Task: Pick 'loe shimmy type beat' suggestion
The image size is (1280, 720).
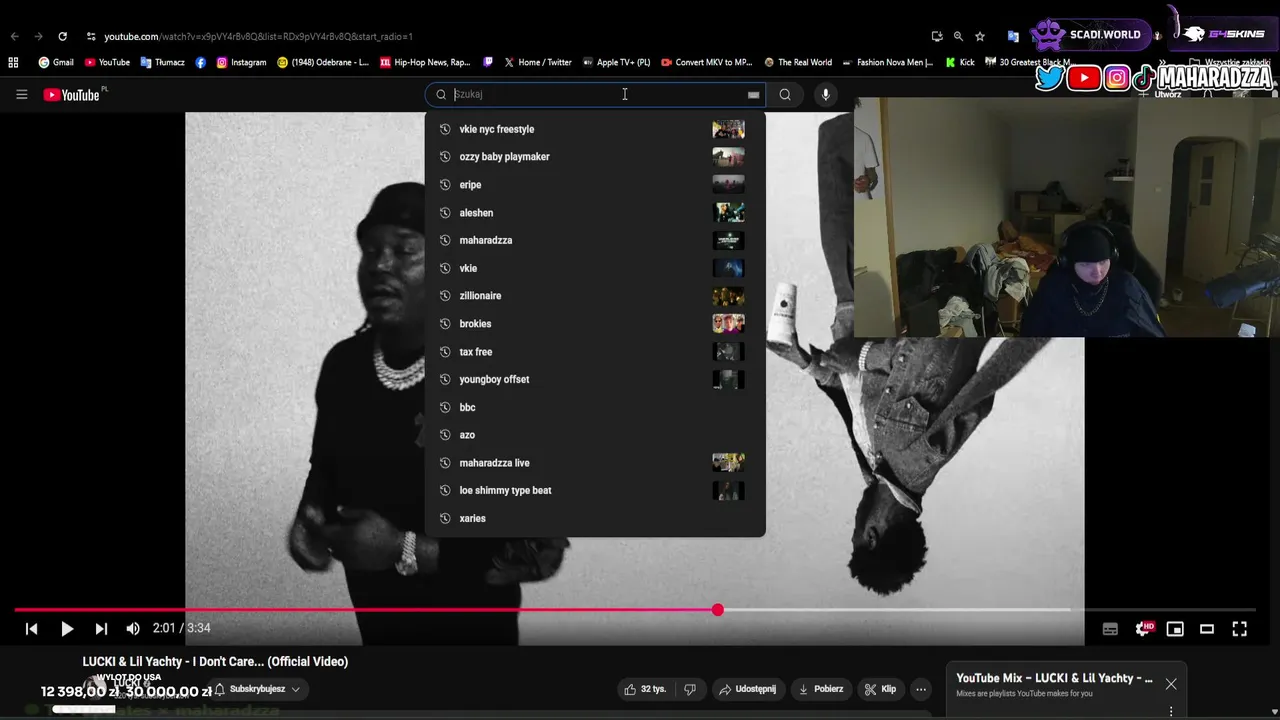Action: click(x=595, y=490)
